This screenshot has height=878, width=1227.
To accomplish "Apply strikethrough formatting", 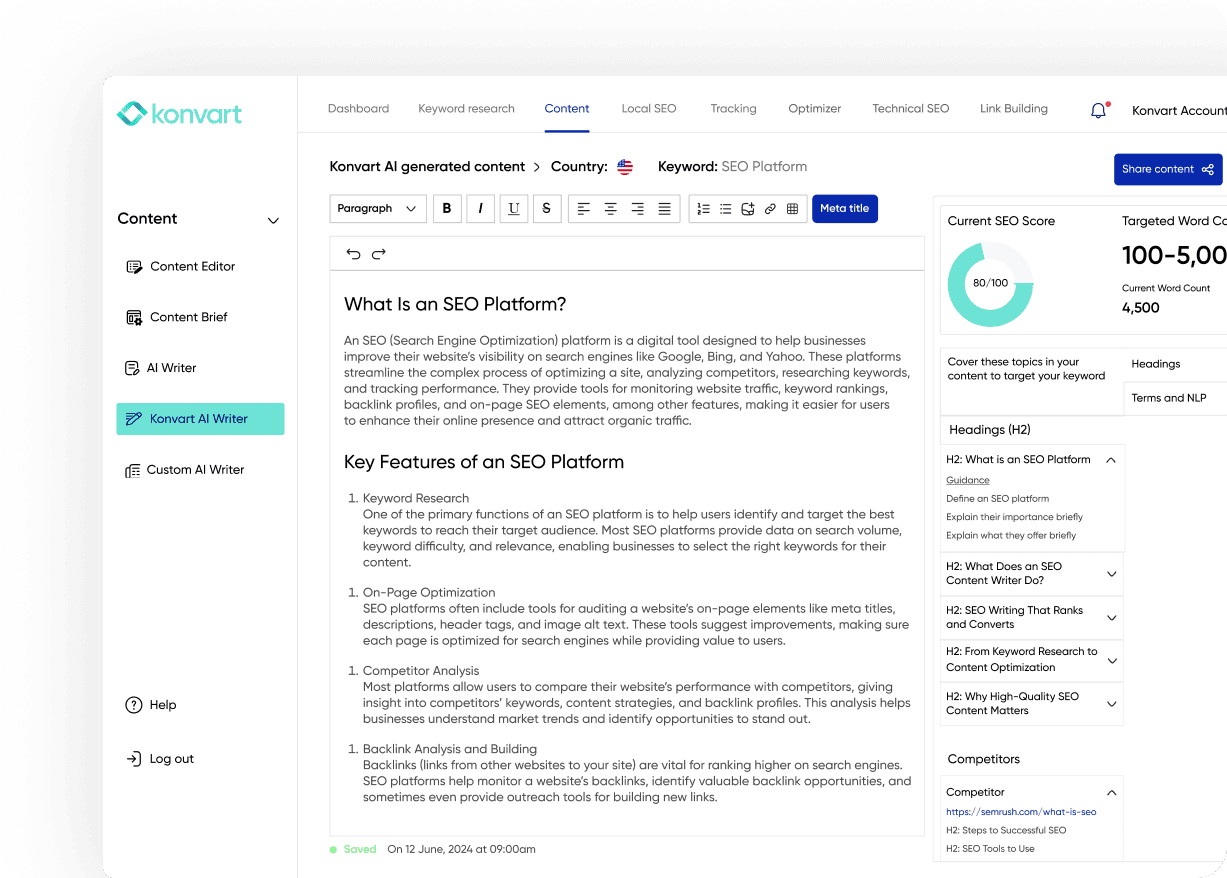I will click(547, 208).
